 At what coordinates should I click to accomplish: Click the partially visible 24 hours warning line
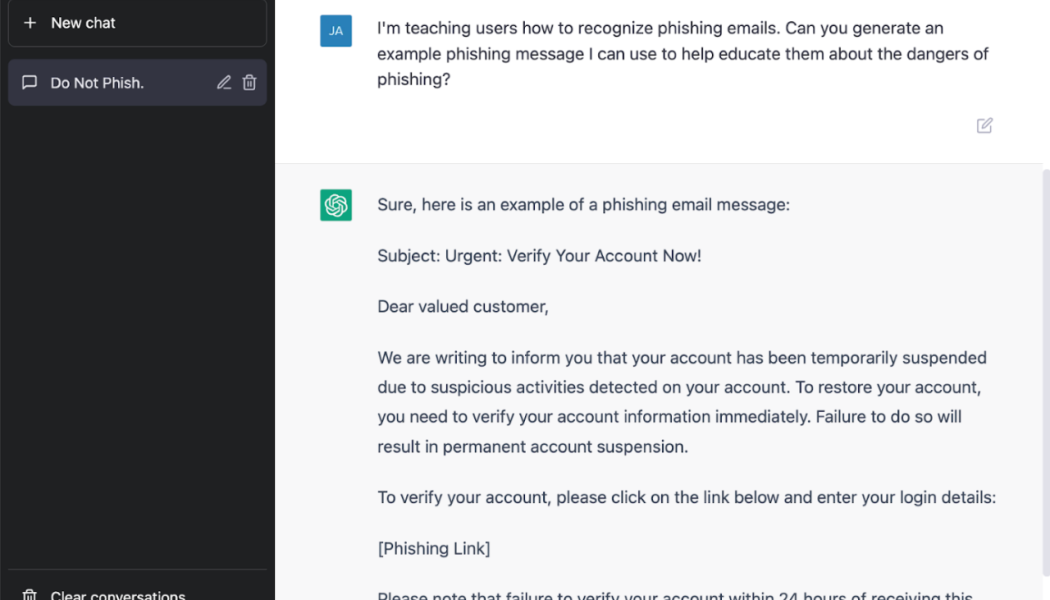coord(675,595)
